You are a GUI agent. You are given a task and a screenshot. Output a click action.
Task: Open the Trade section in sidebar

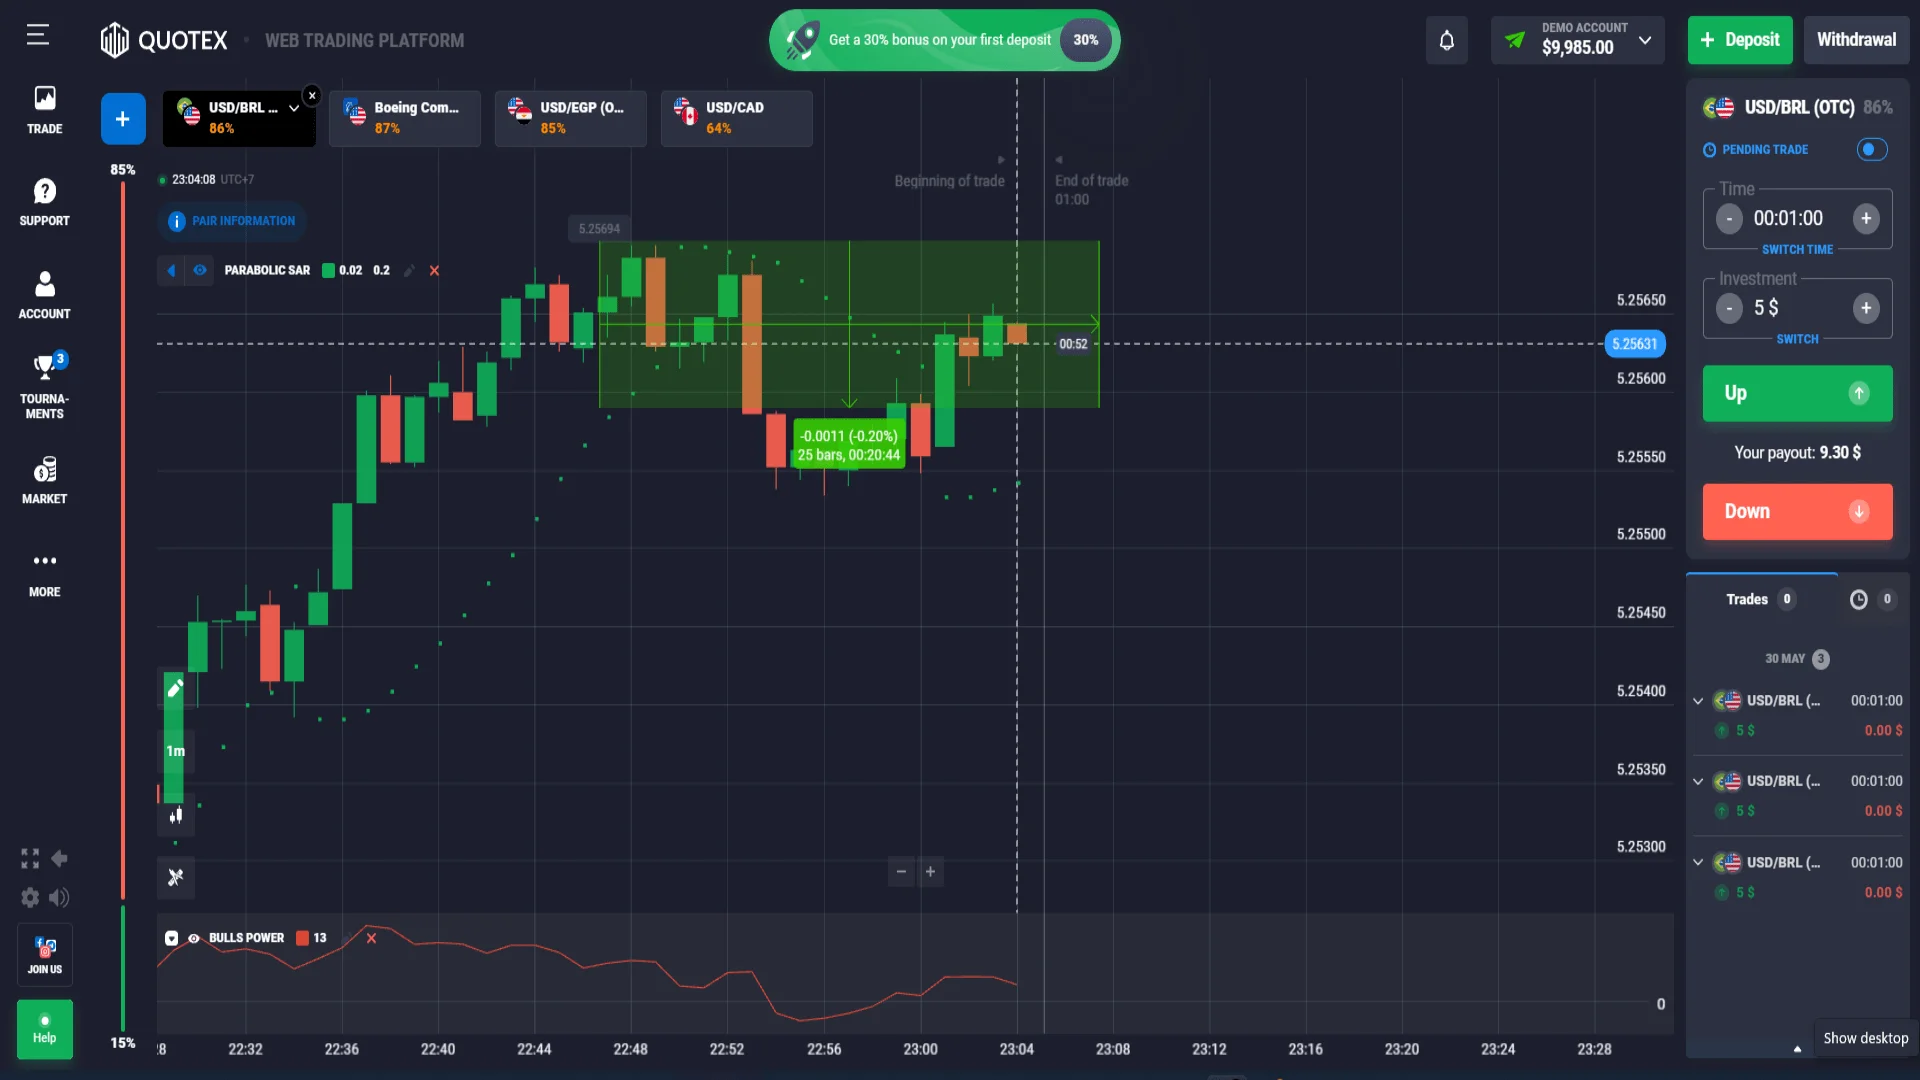coord(44,110)
